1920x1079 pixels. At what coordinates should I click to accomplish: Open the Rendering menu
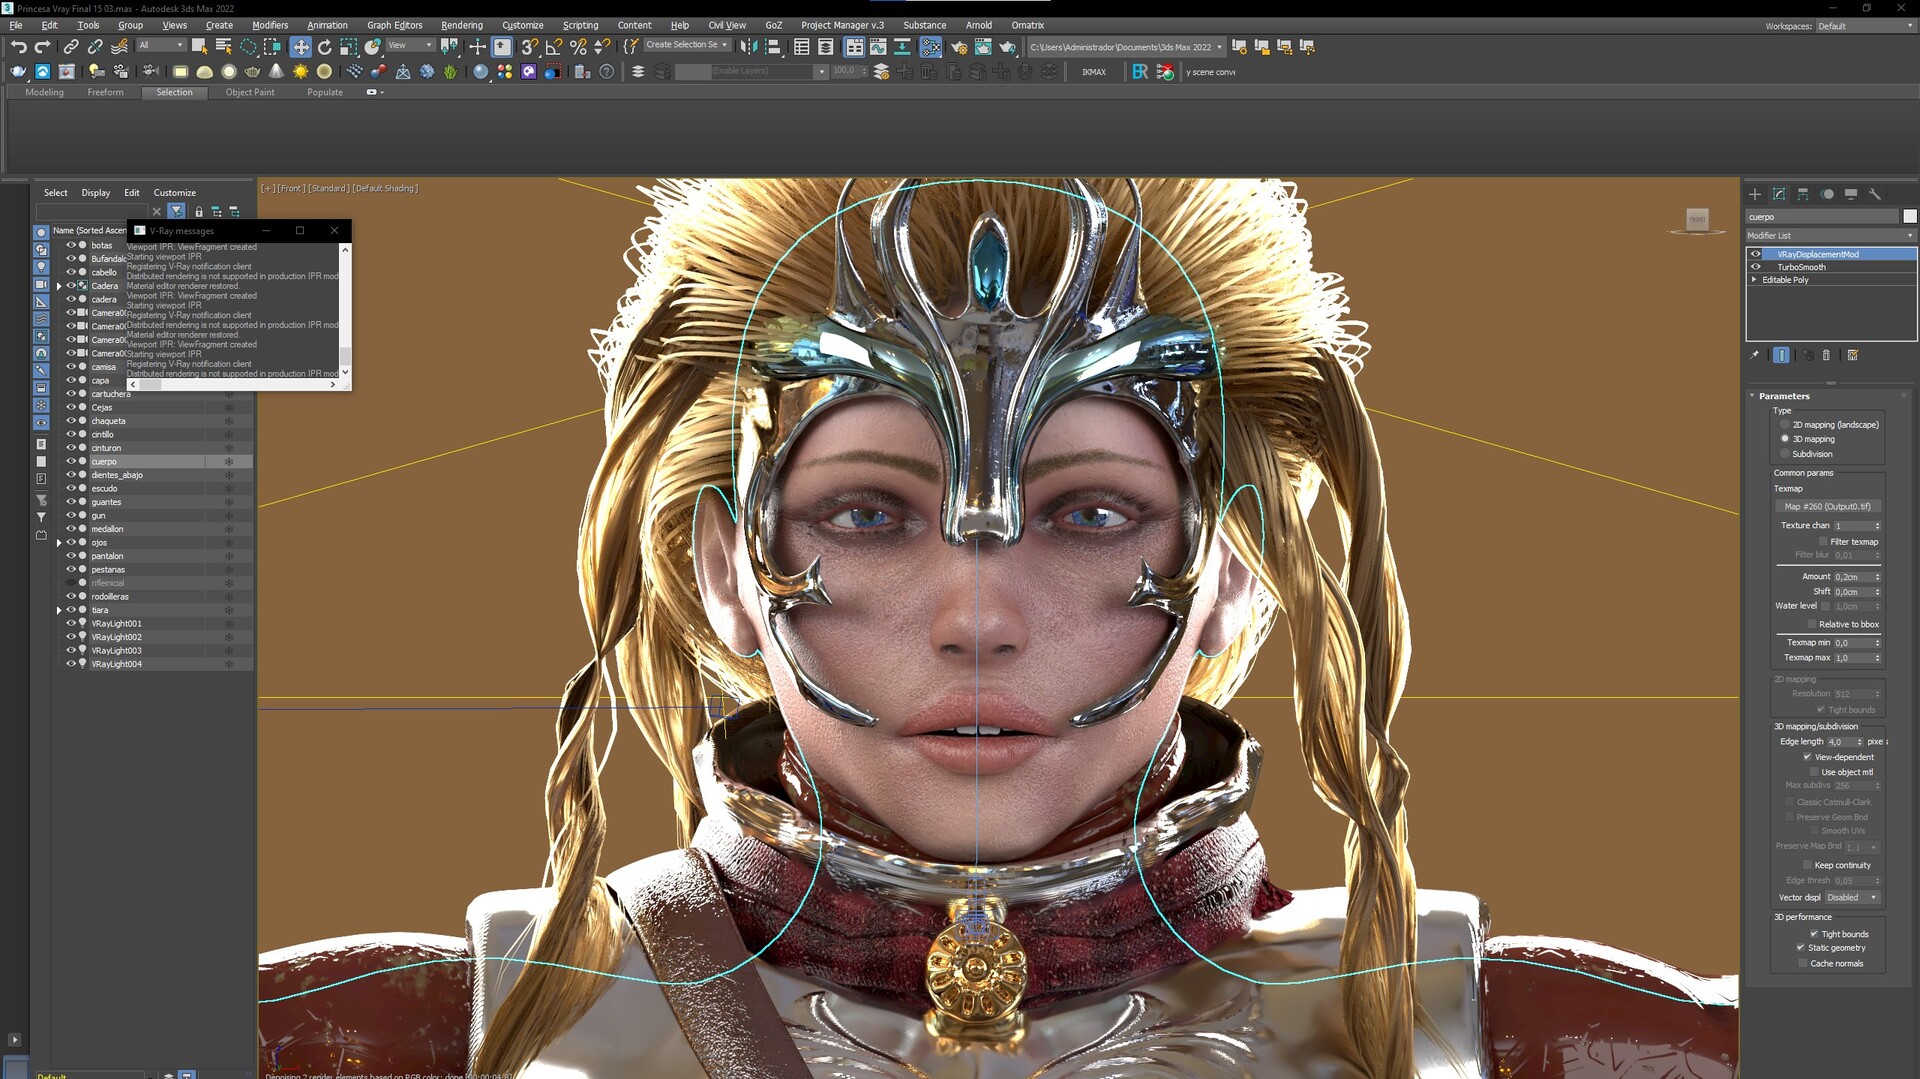[461, 25]
